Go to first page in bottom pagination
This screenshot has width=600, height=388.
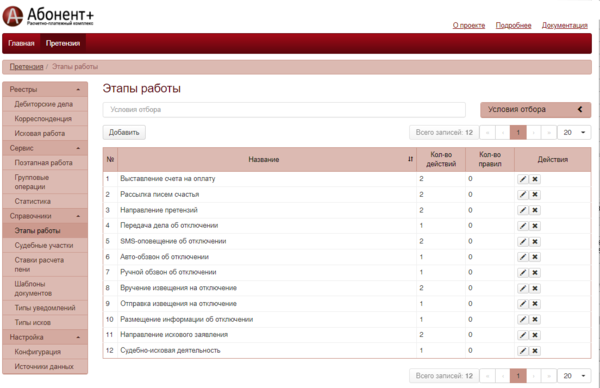(487, 376)
